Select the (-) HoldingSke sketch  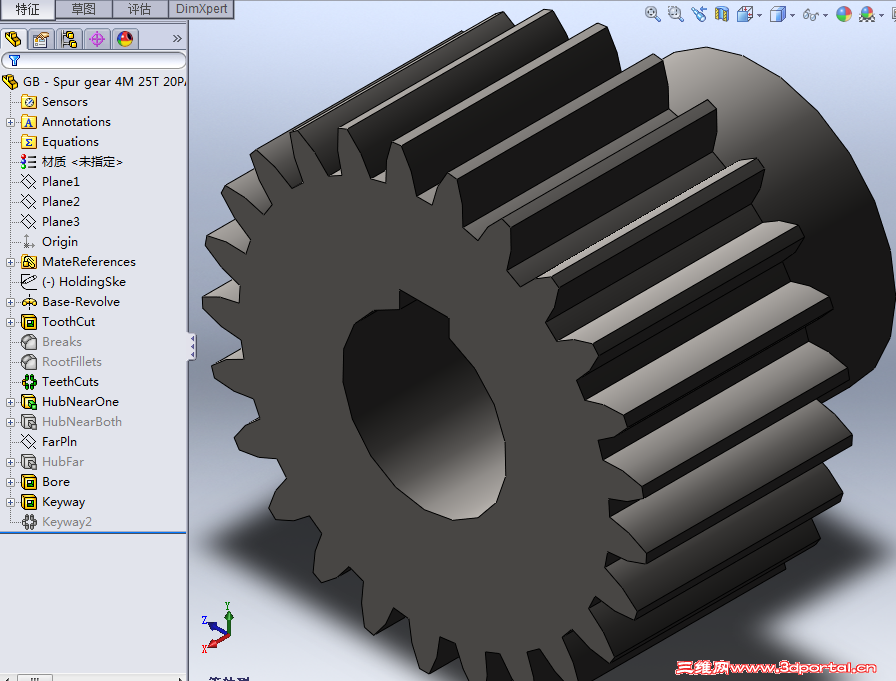coord(73,282)
